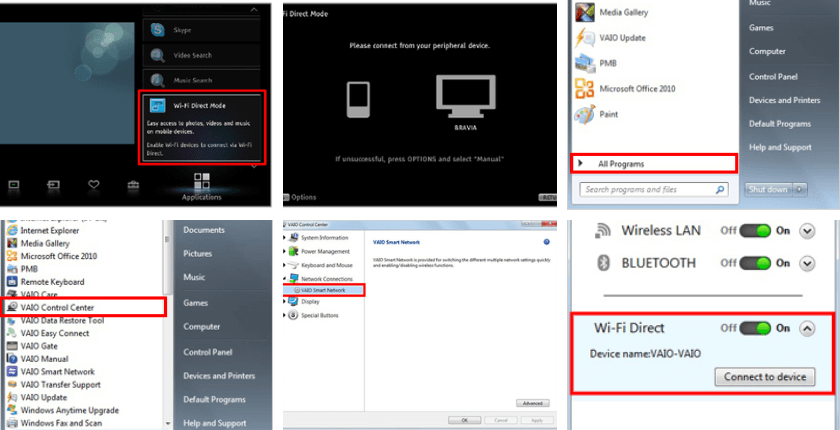Open the Video Search app icon
The height and width of the screenshot is (430, 840).
[158, 55]
